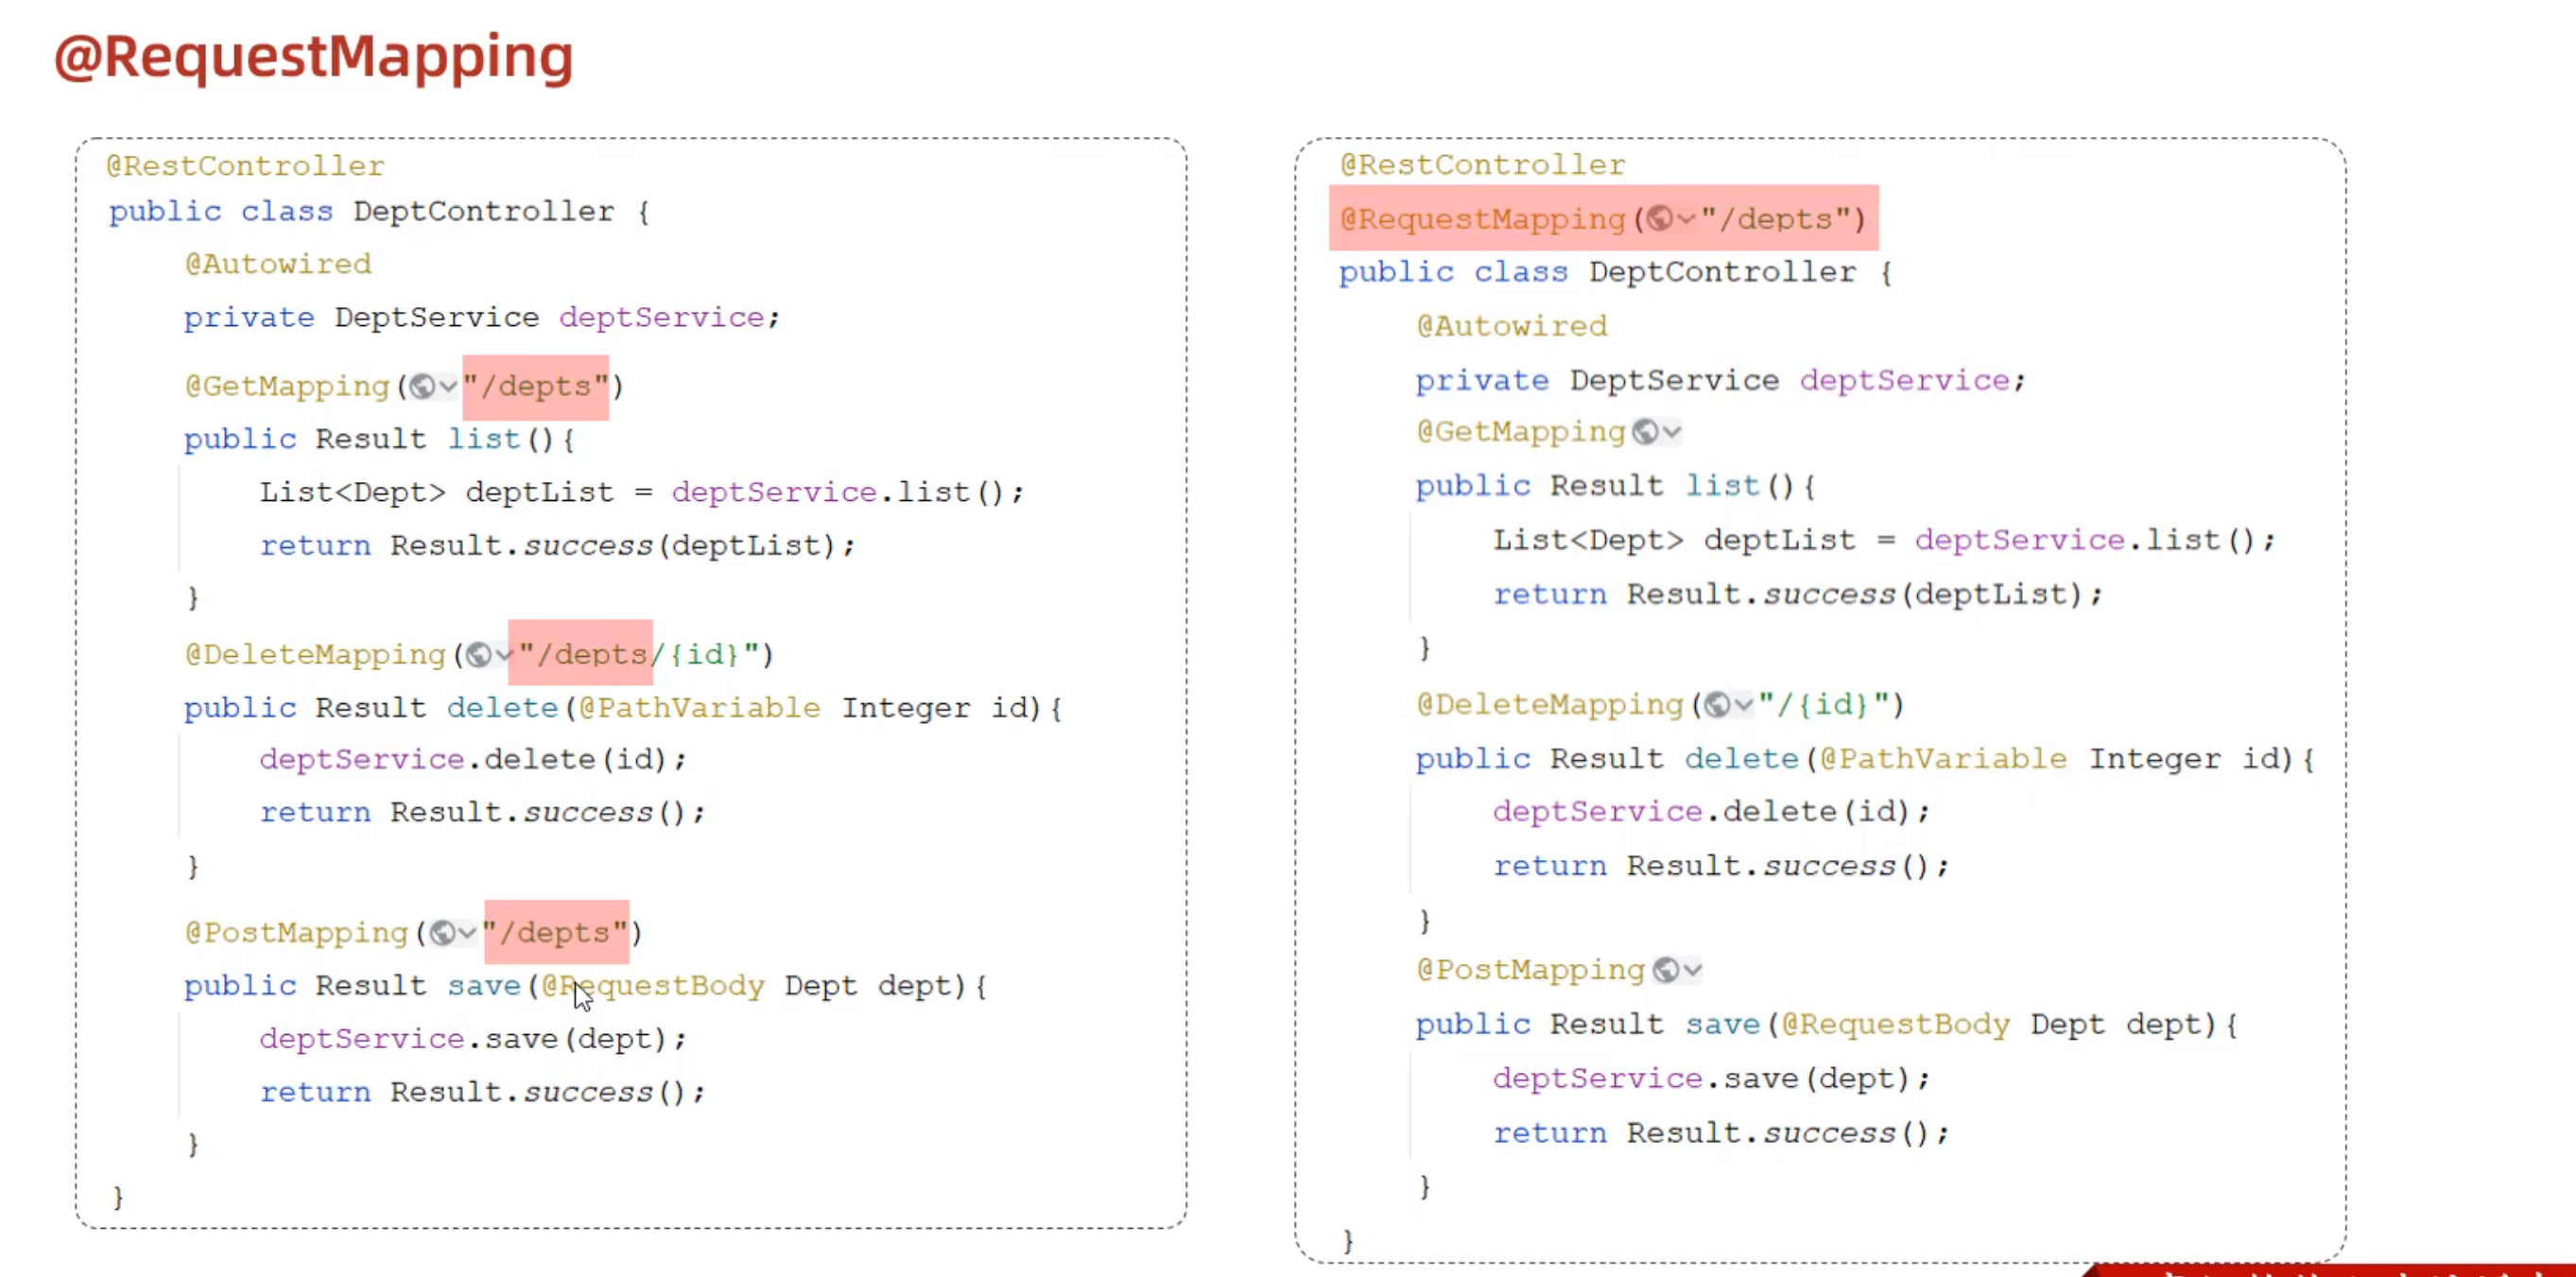Open the chevron dropdown in the @RequestMapping line

click(1686, 219)
